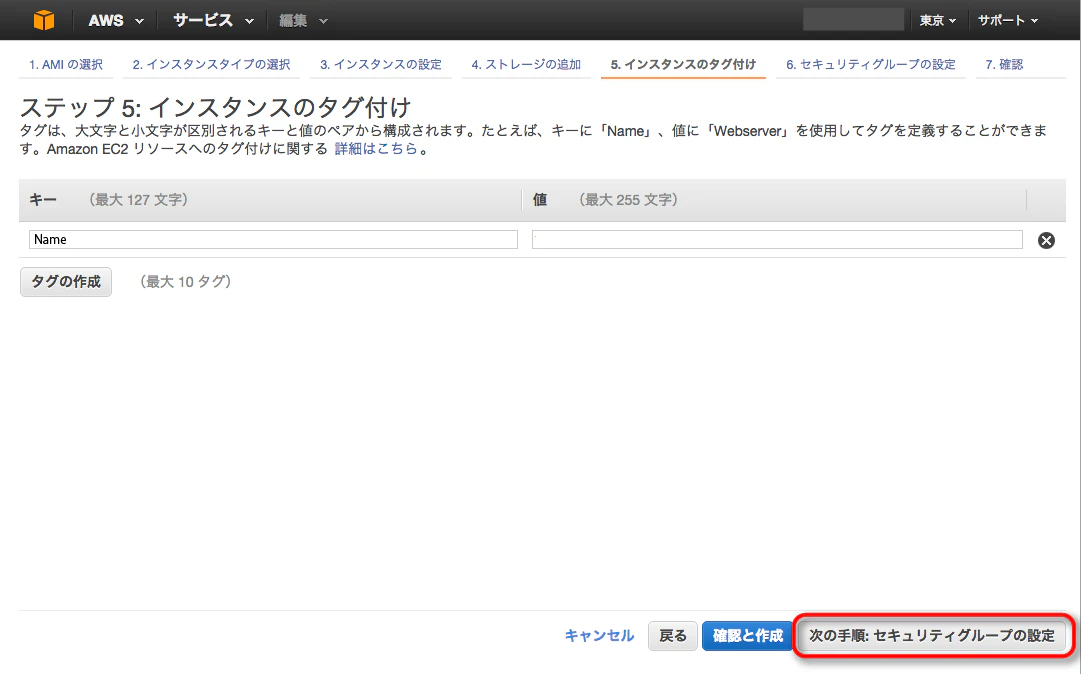1081x674 pixels.
Task: Open the 3. インスタンスの設定 step
Action: (x=381, y=64)
